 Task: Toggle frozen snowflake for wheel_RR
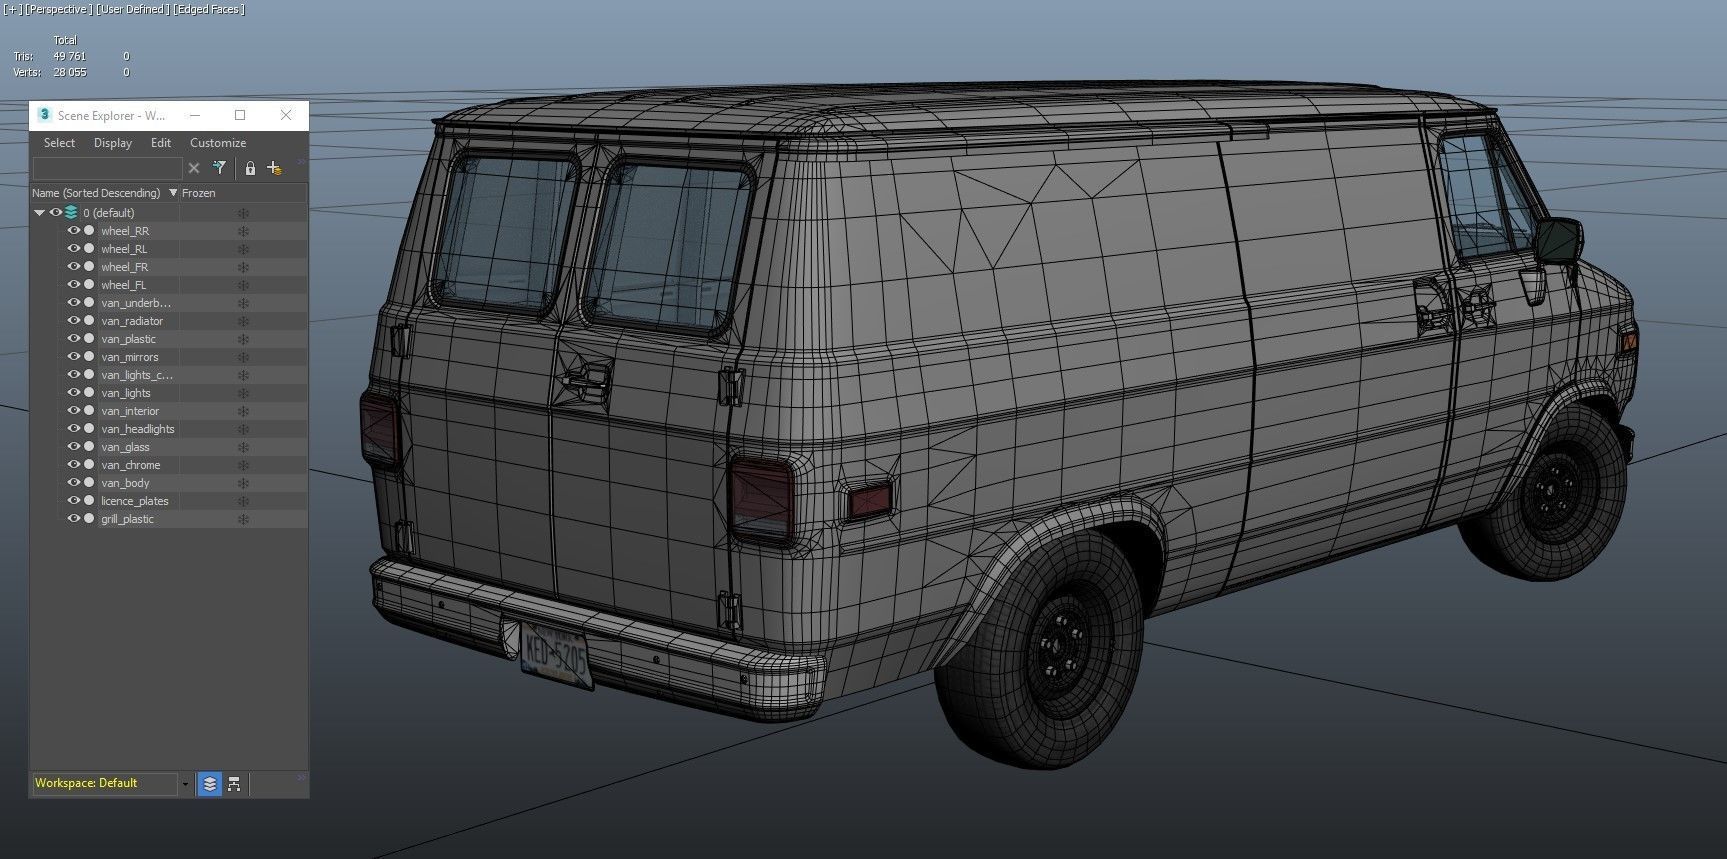pyautogui.click(x=242, y=231)
